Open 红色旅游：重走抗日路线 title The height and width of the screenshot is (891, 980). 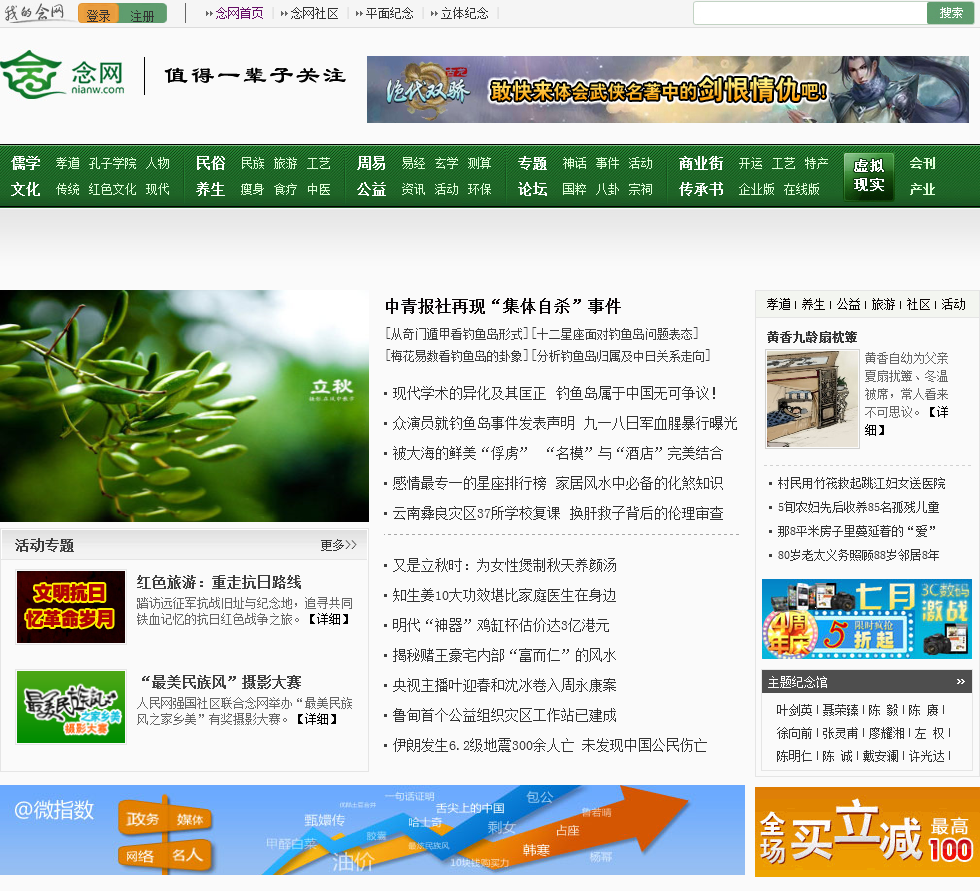219,582
